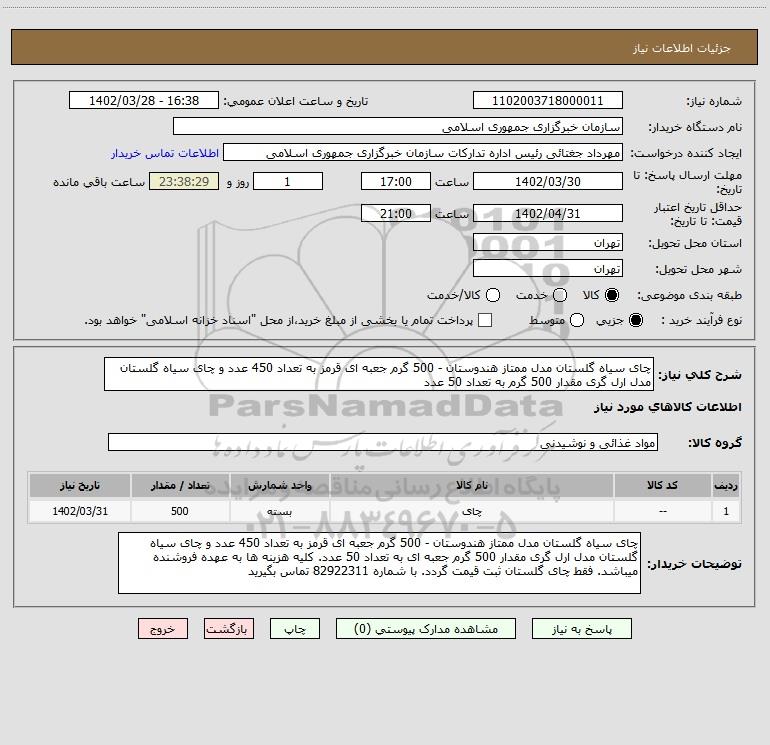Click the request creator field مهرداد جغتائی

pos(423,152)
